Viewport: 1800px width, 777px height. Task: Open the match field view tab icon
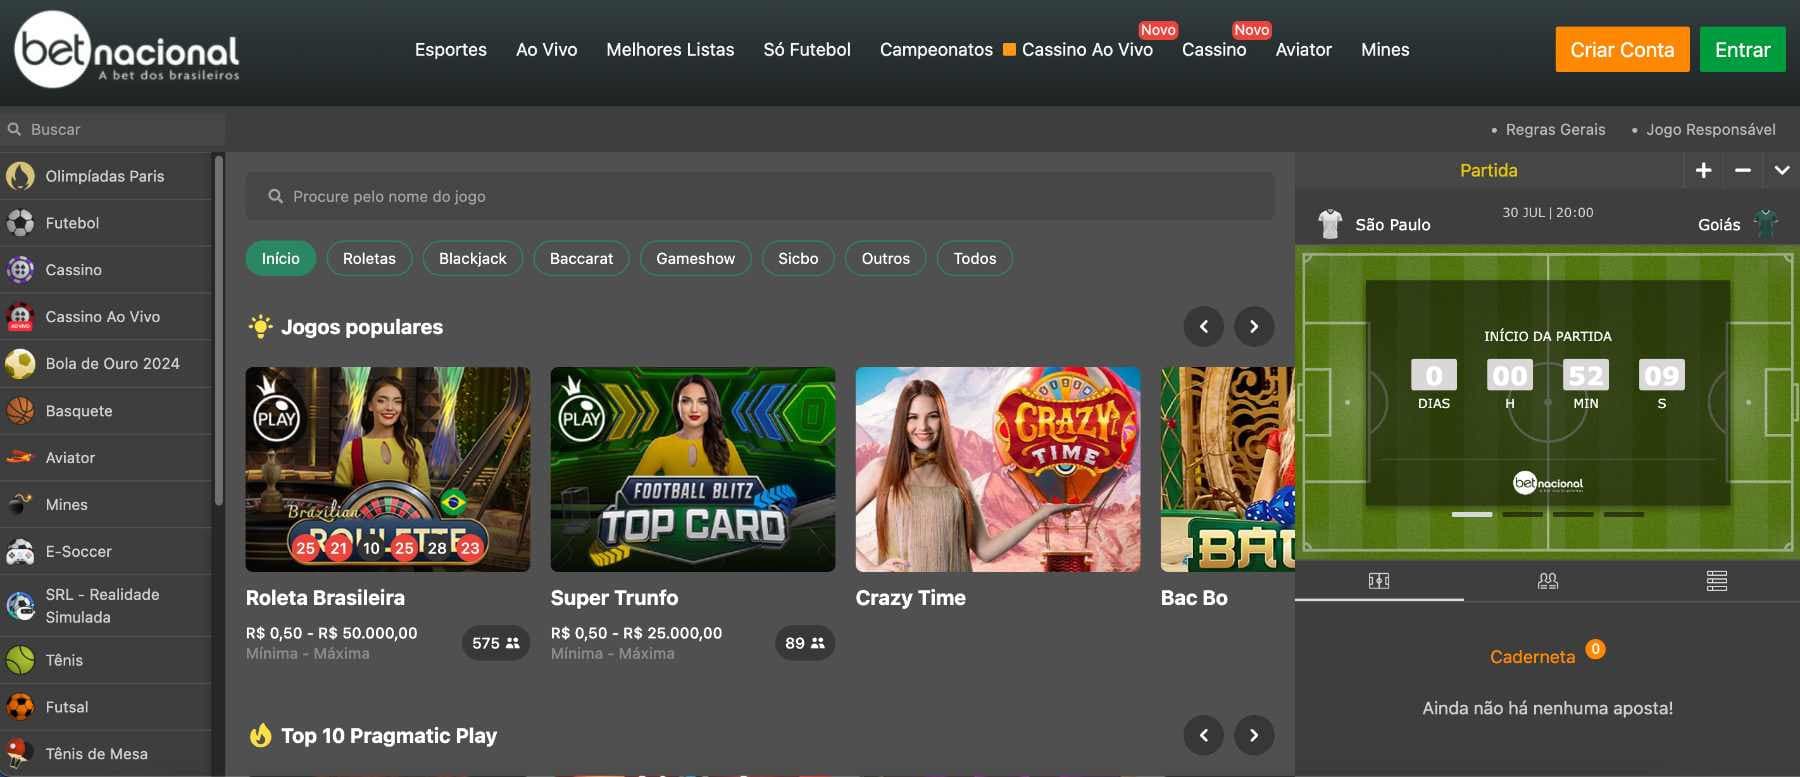click(1379, 581)
